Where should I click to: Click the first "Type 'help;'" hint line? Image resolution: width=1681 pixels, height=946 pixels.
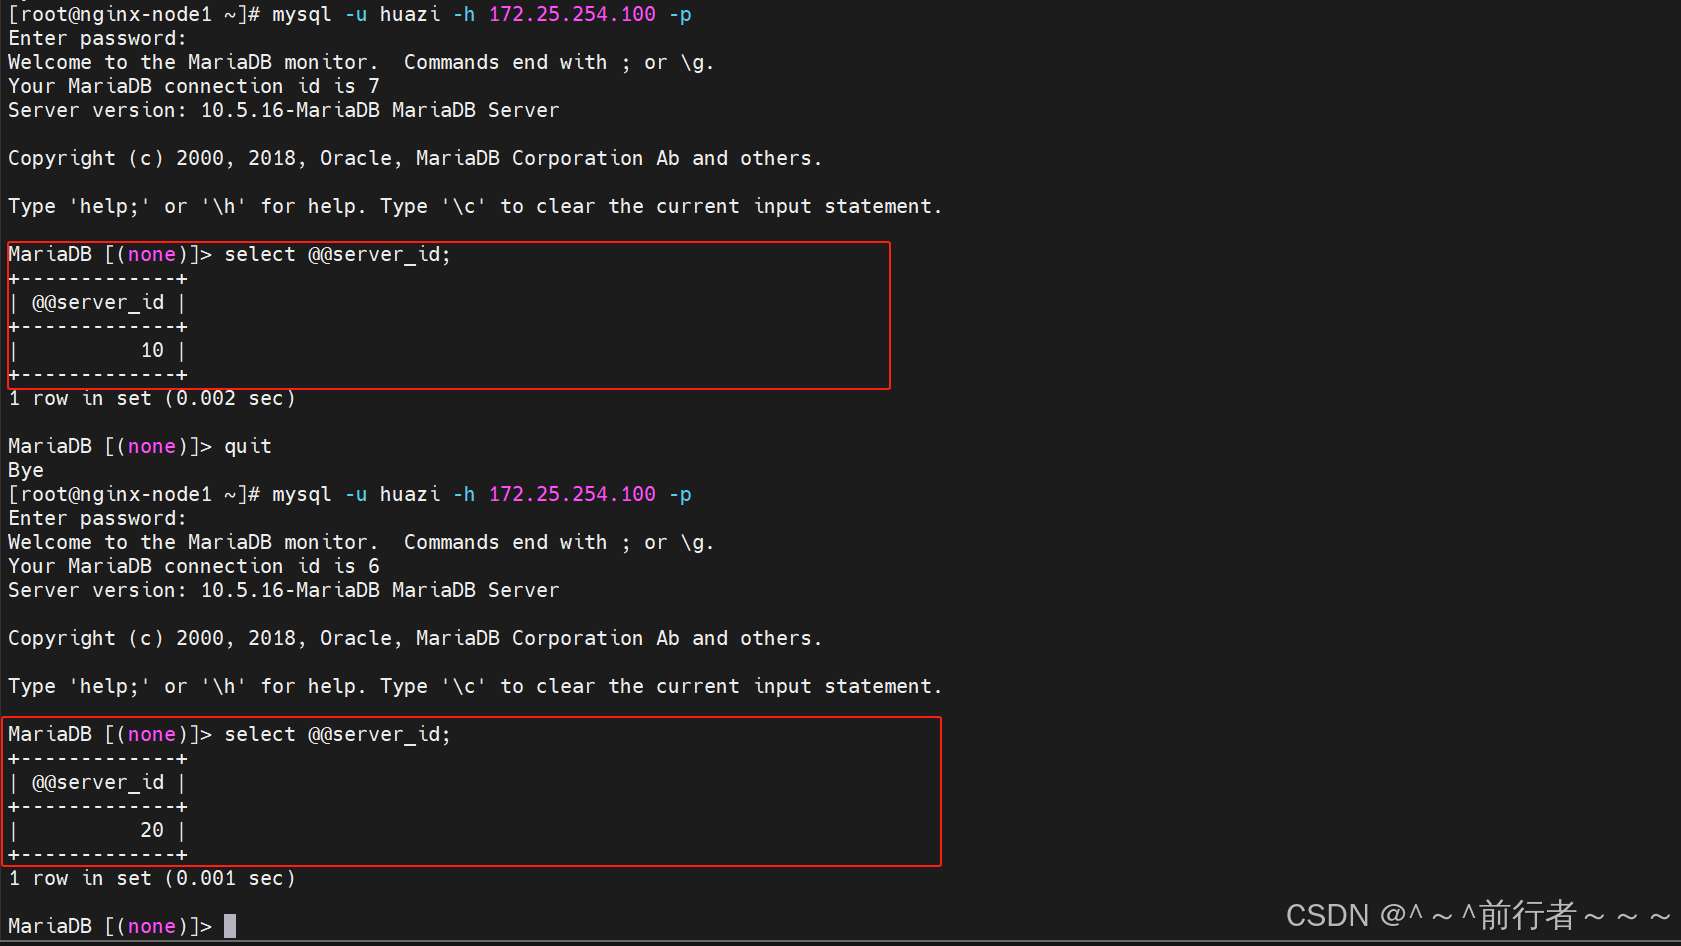point(475,206)
